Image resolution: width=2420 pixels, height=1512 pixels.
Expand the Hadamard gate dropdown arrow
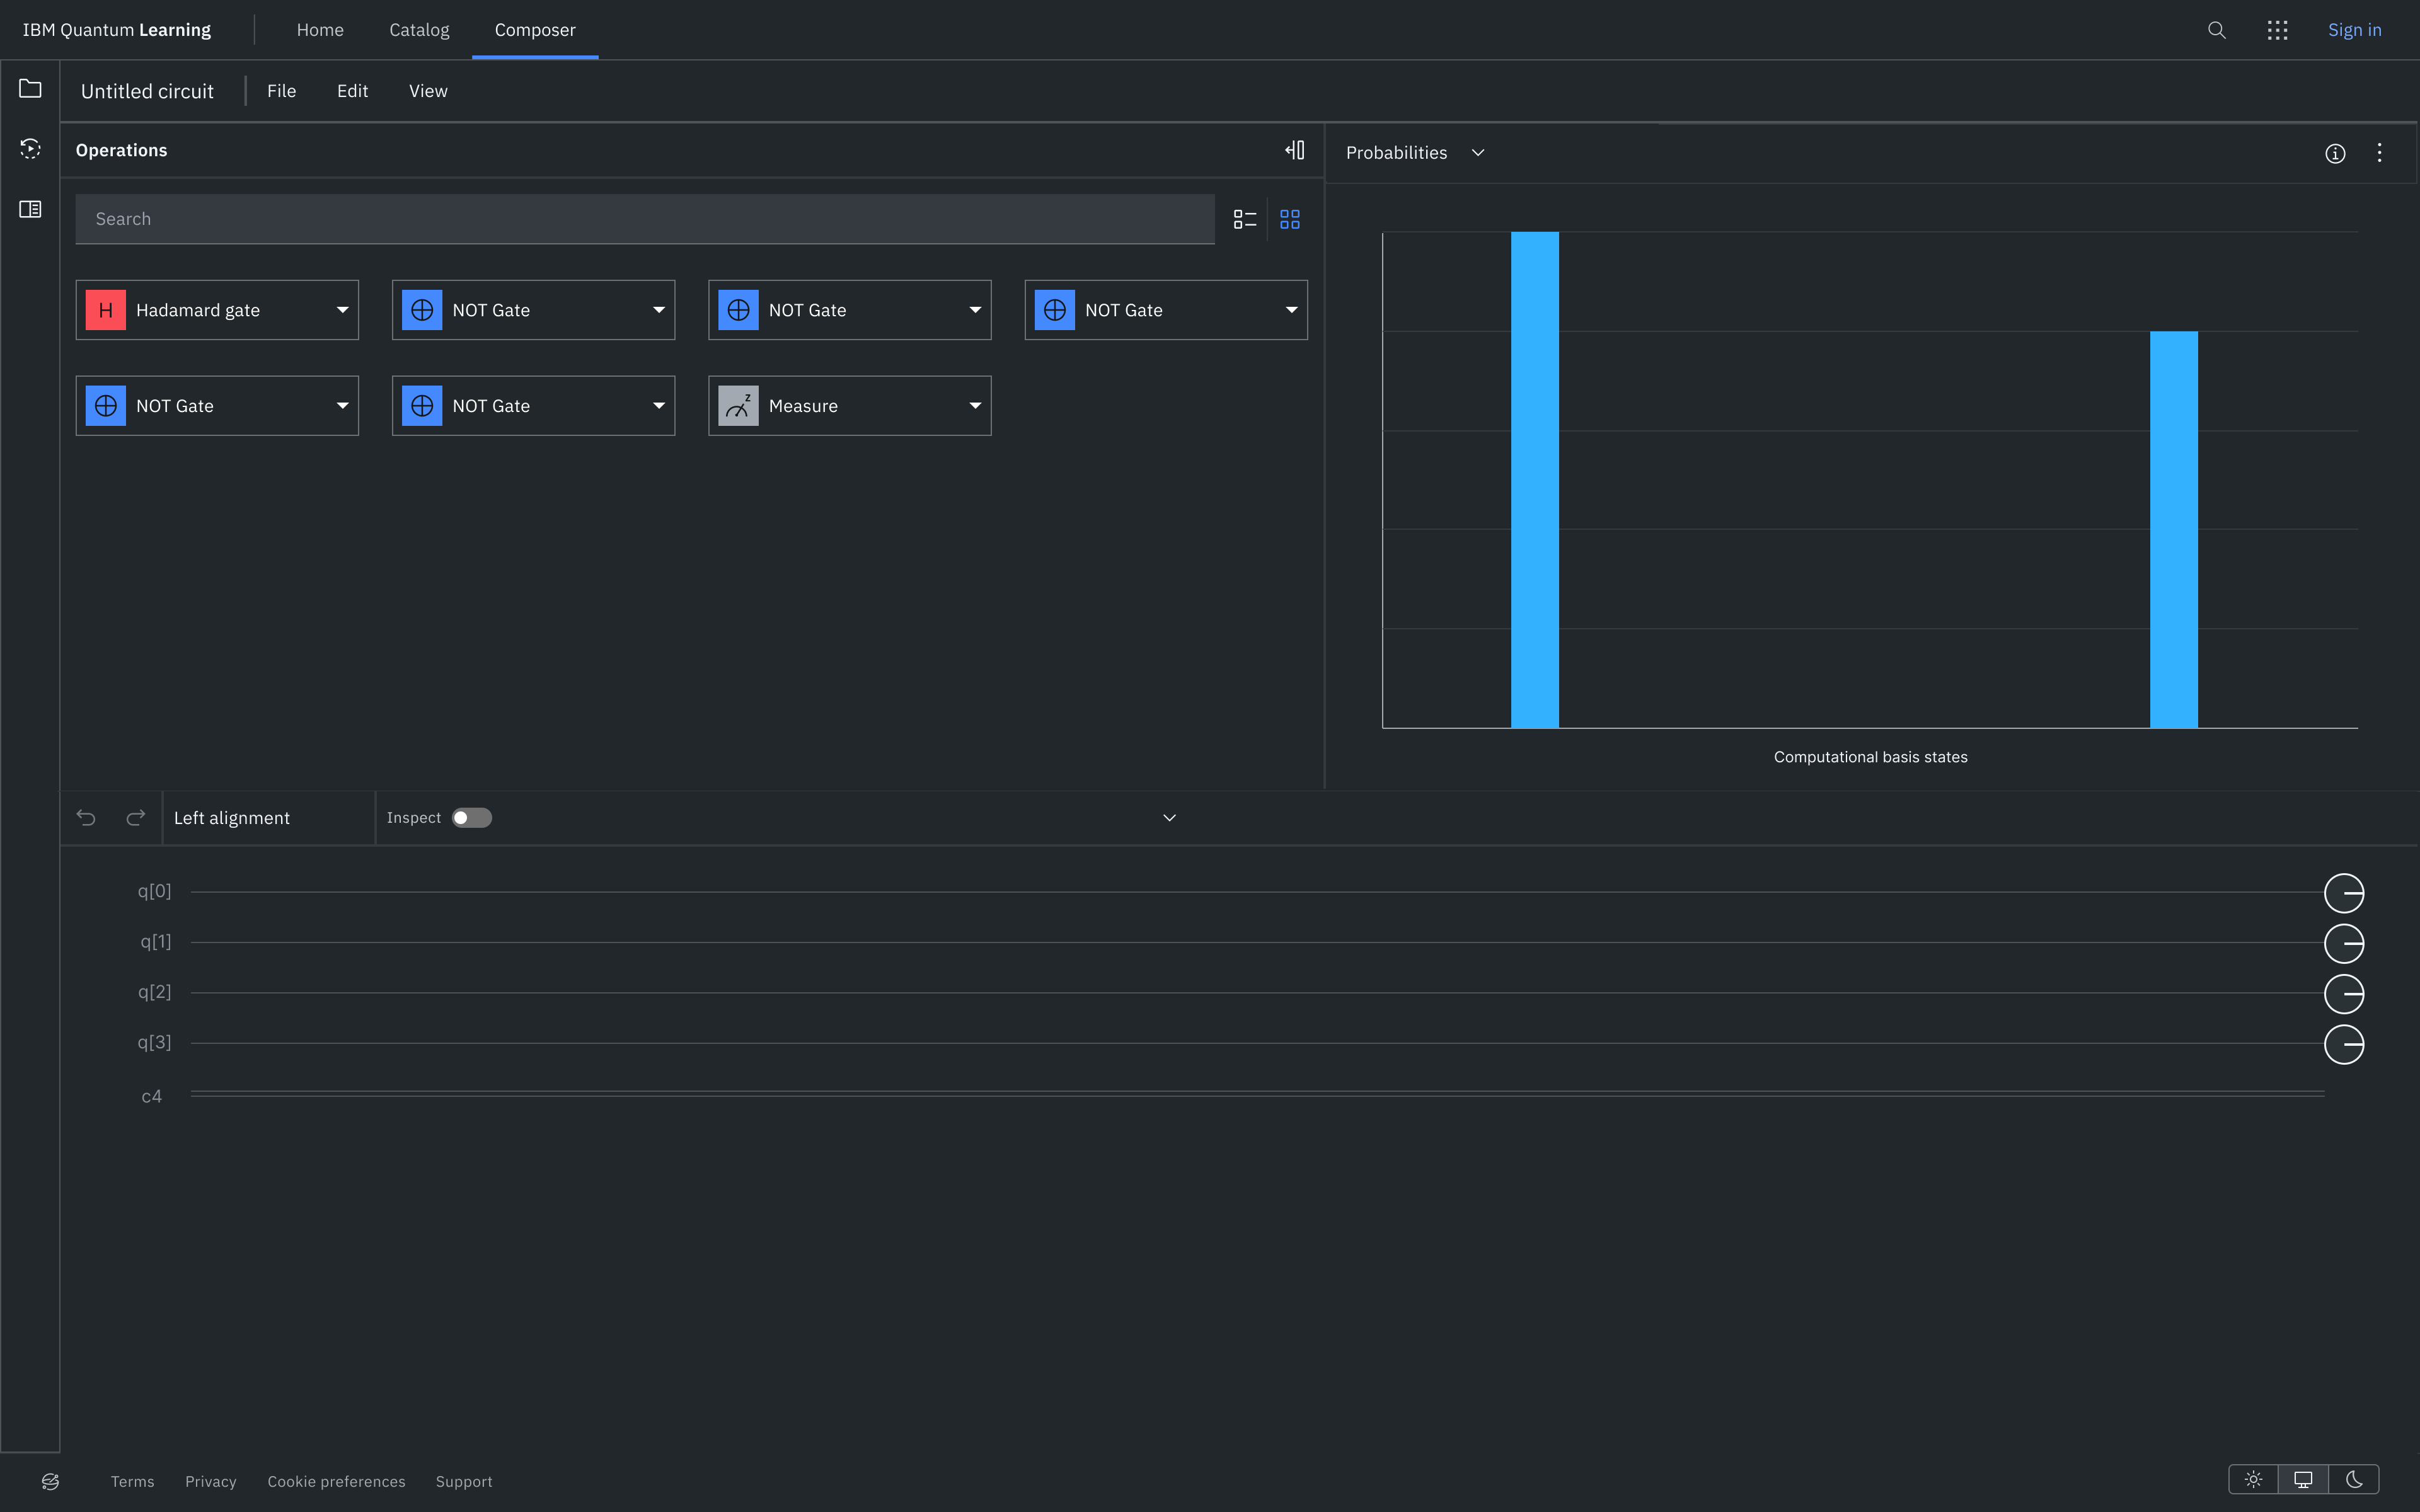(342, 310)
